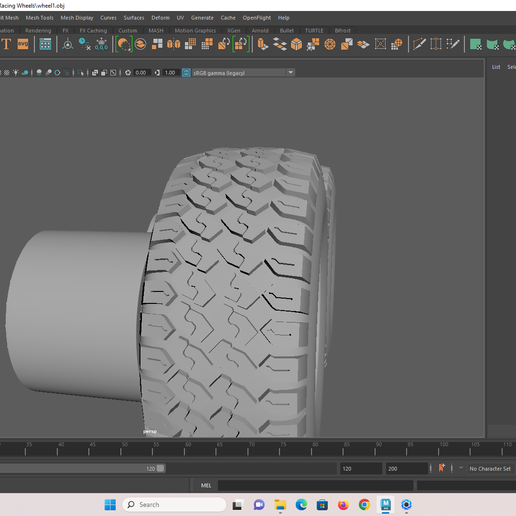This screenshot has width=516, height=516.
Task: Select the Multi-Cut knife tool icon
Action: point(419,44)
